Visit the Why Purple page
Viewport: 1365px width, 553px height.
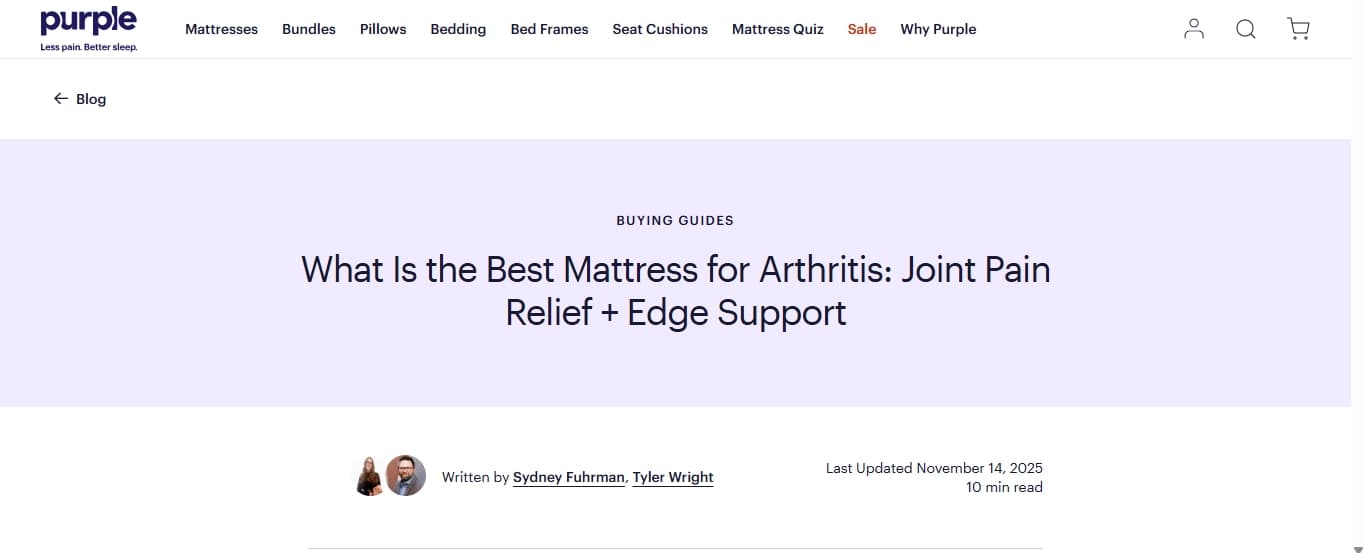(938, 29)
